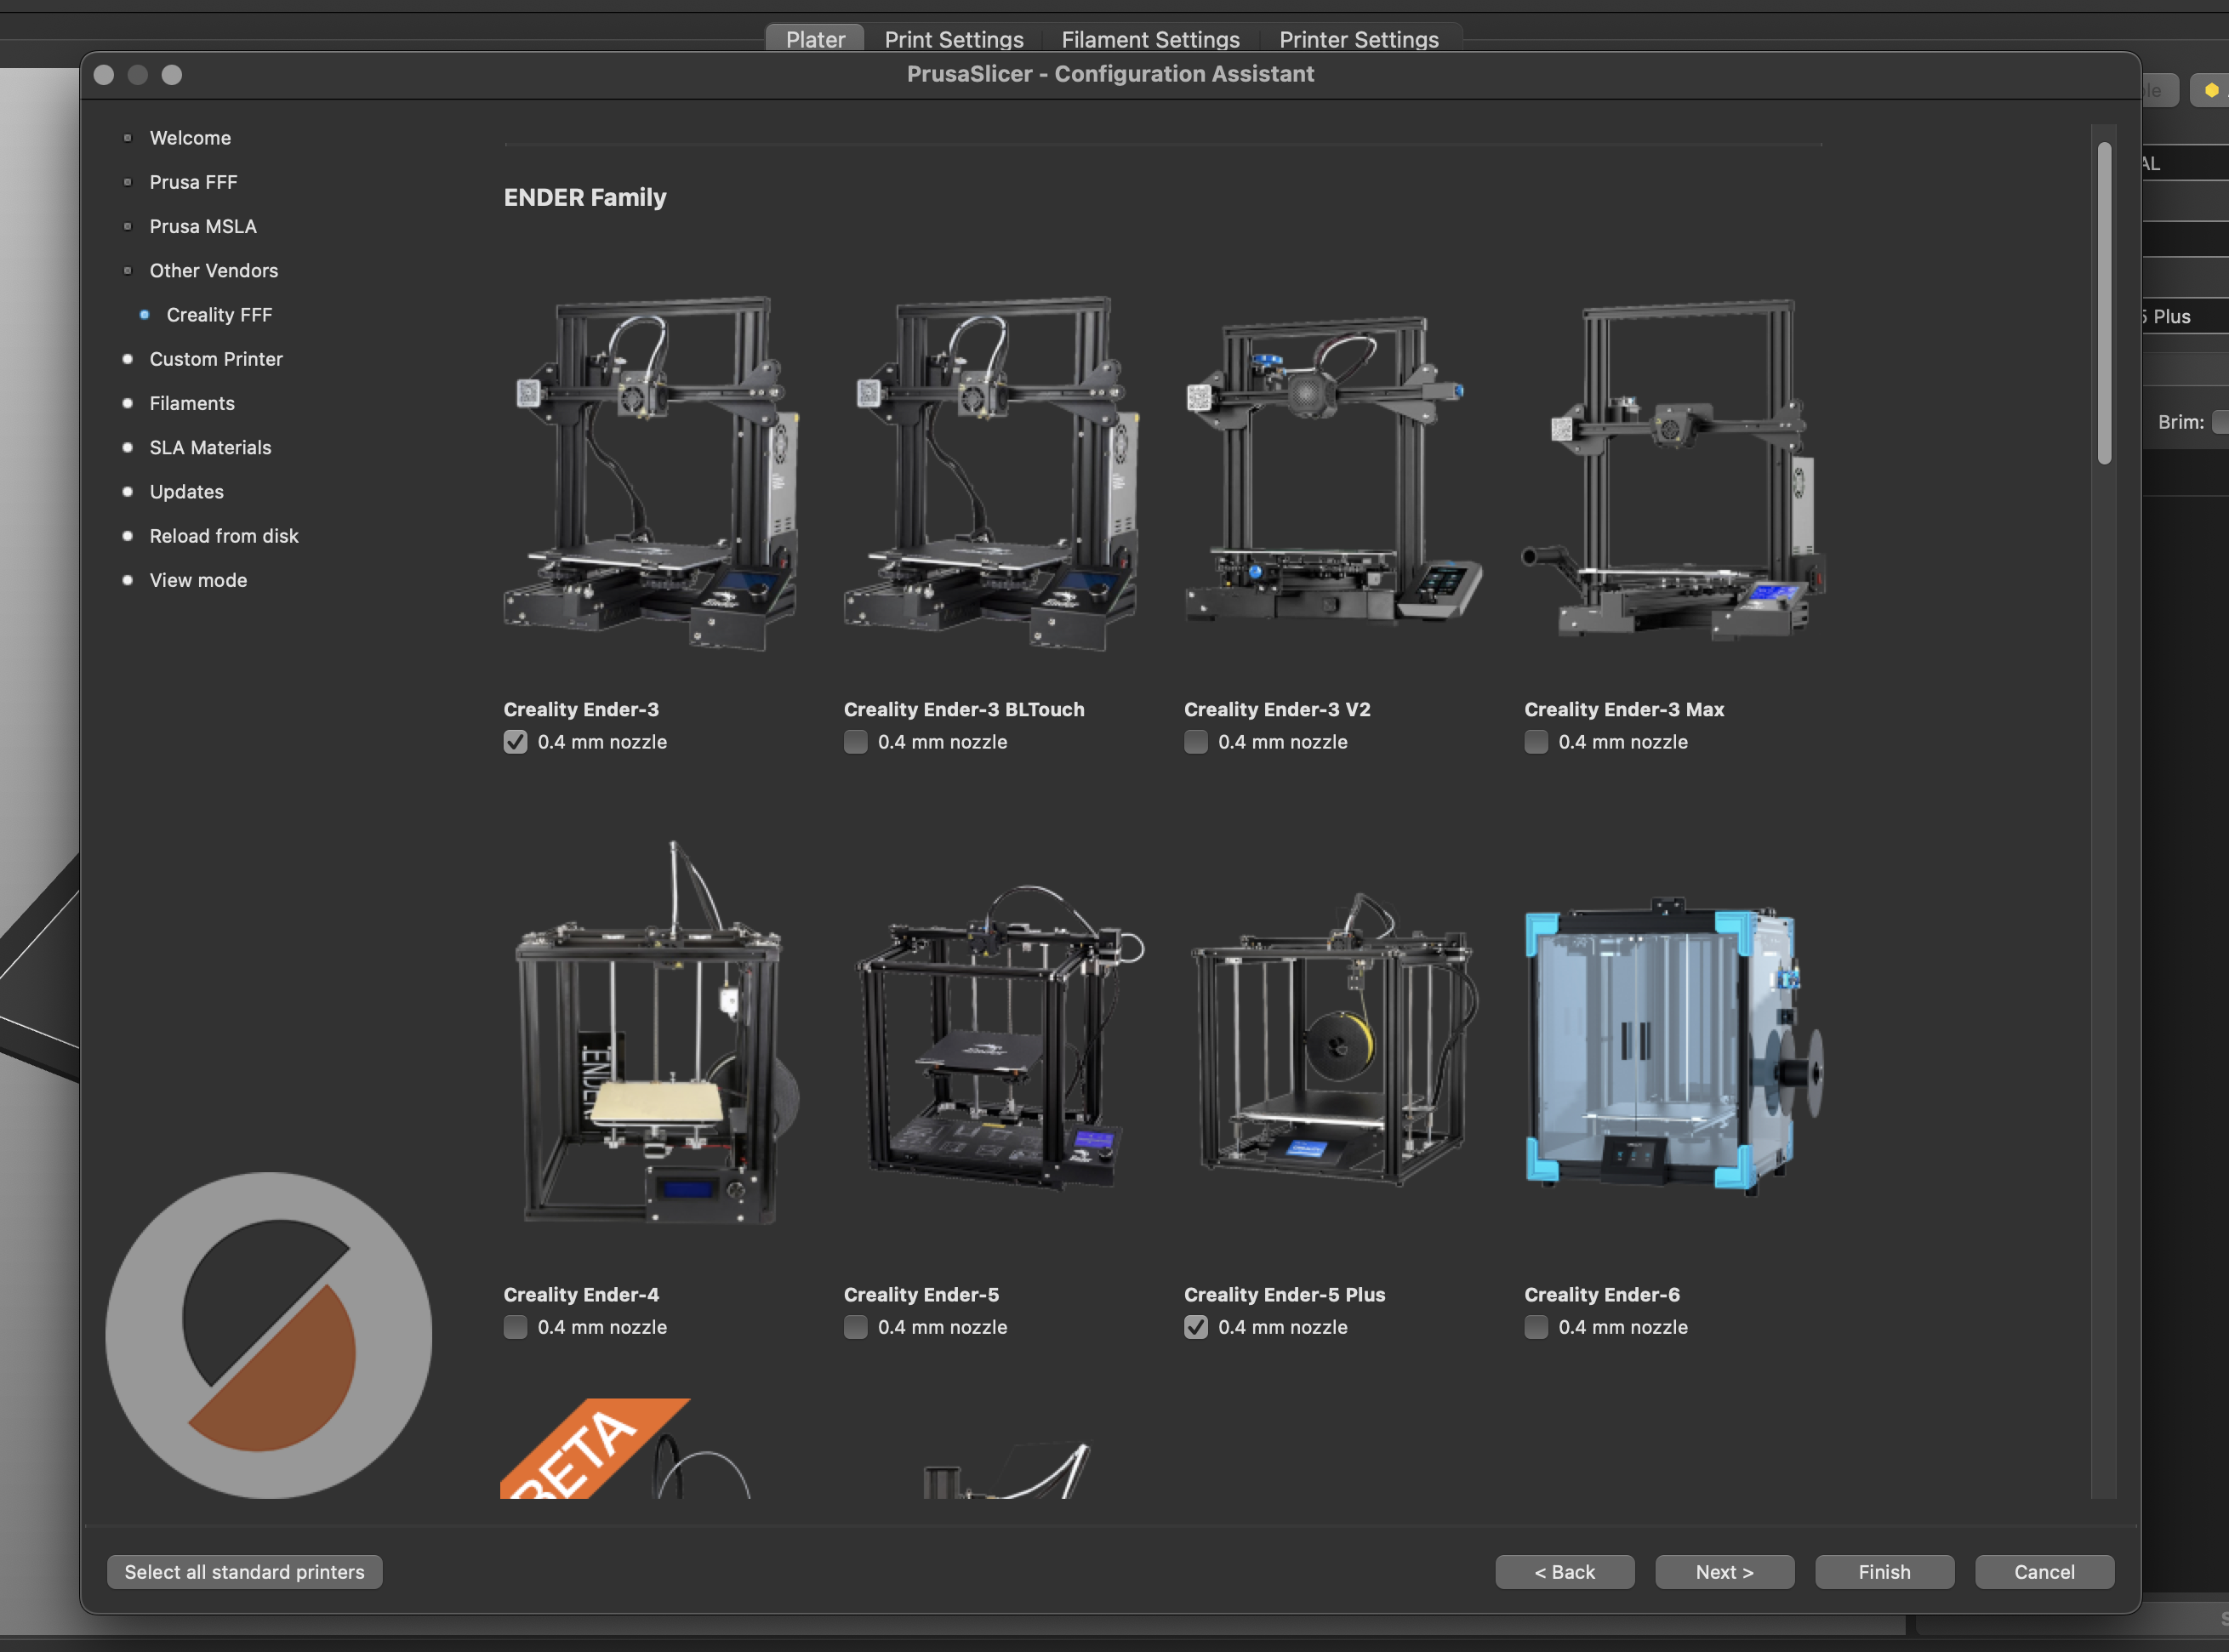Click the Ender-5 Plus printer image
The height and width of the screenshot is (1652, 2229).
tap(1334, 1039)
